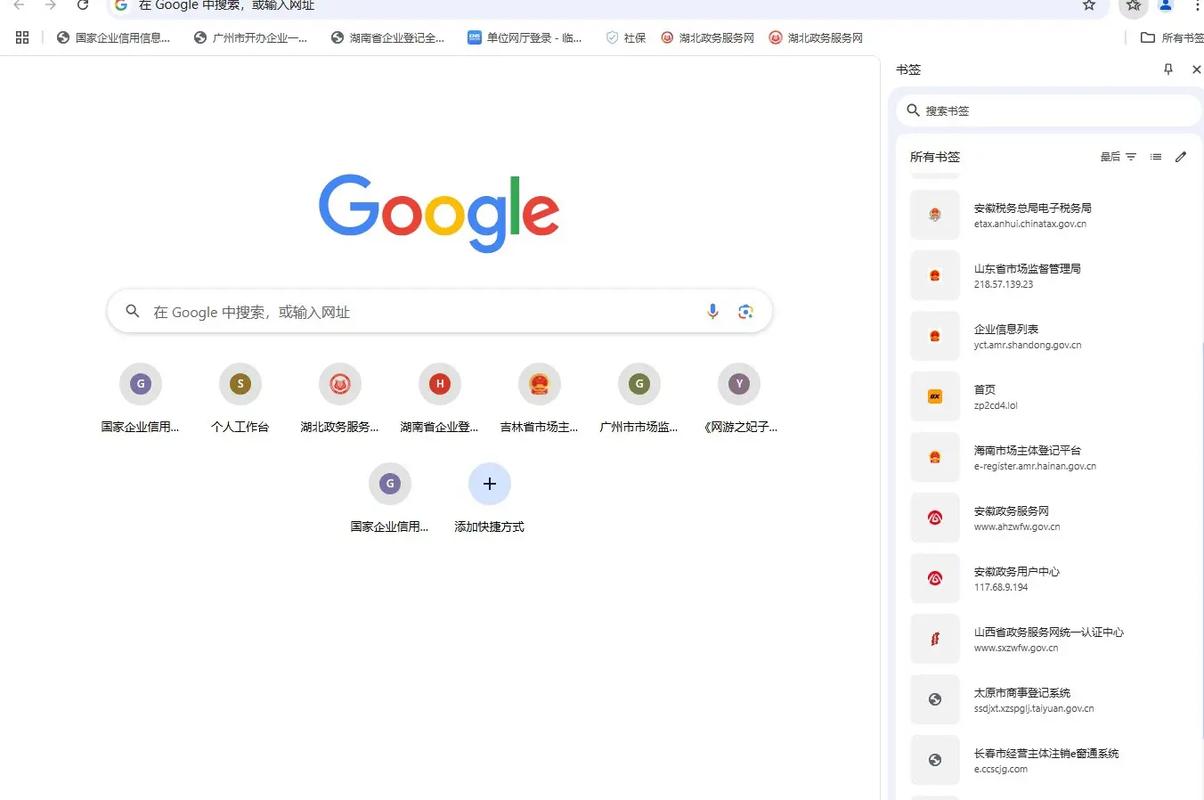
Task: Focus the 搜索书签 search field
Action: coord(1050,111)
